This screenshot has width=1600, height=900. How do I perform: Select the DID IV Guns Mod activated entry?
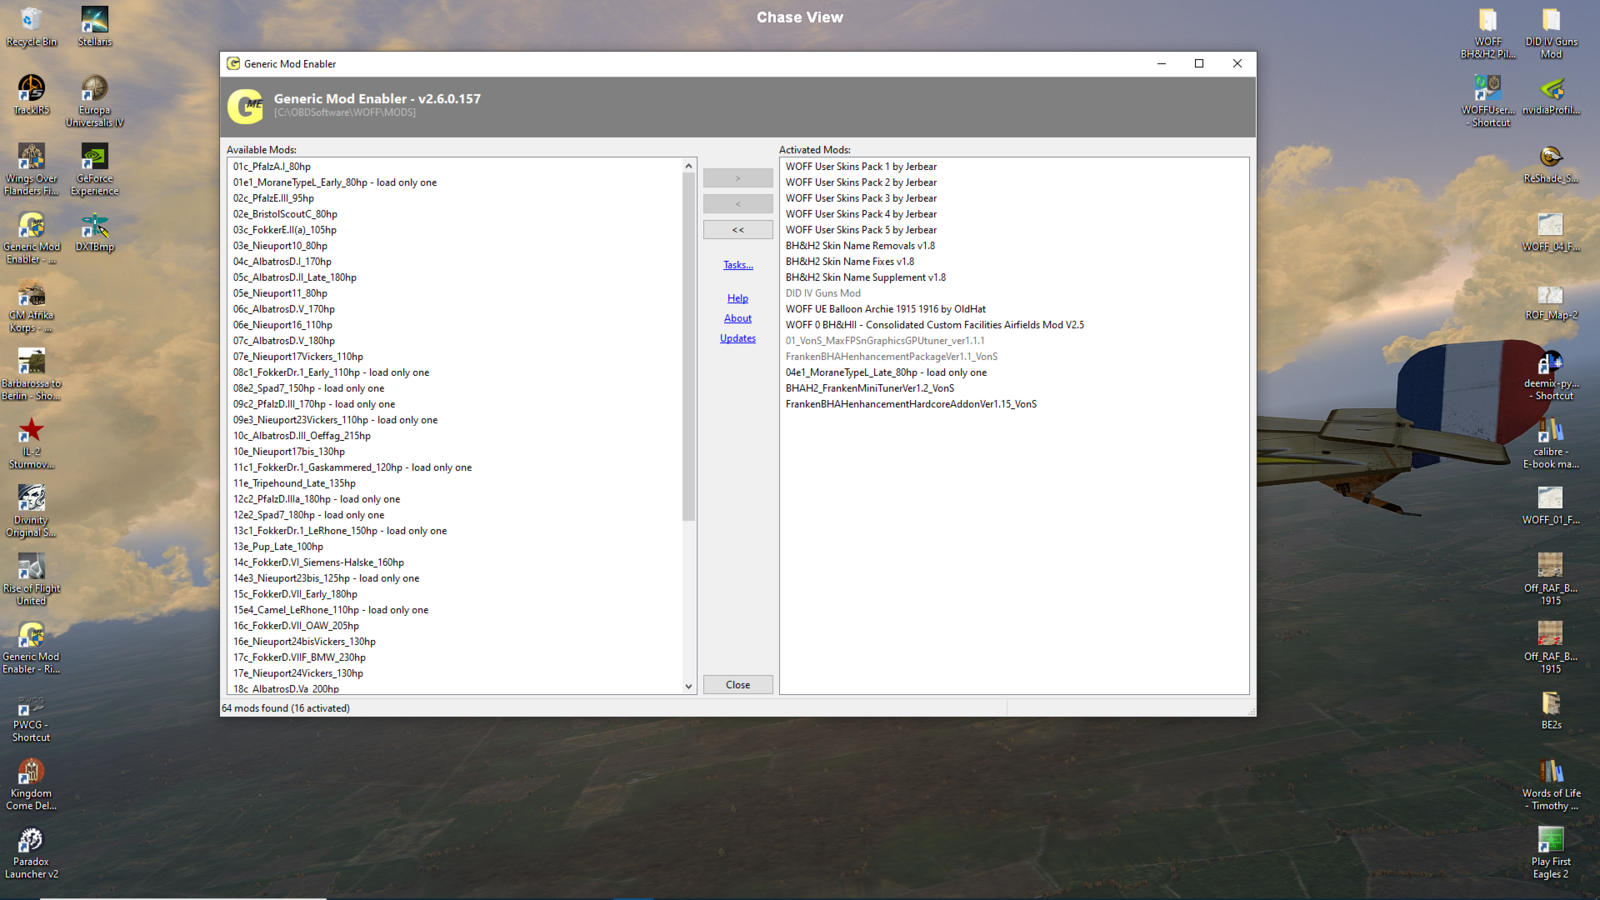[823, 294]
